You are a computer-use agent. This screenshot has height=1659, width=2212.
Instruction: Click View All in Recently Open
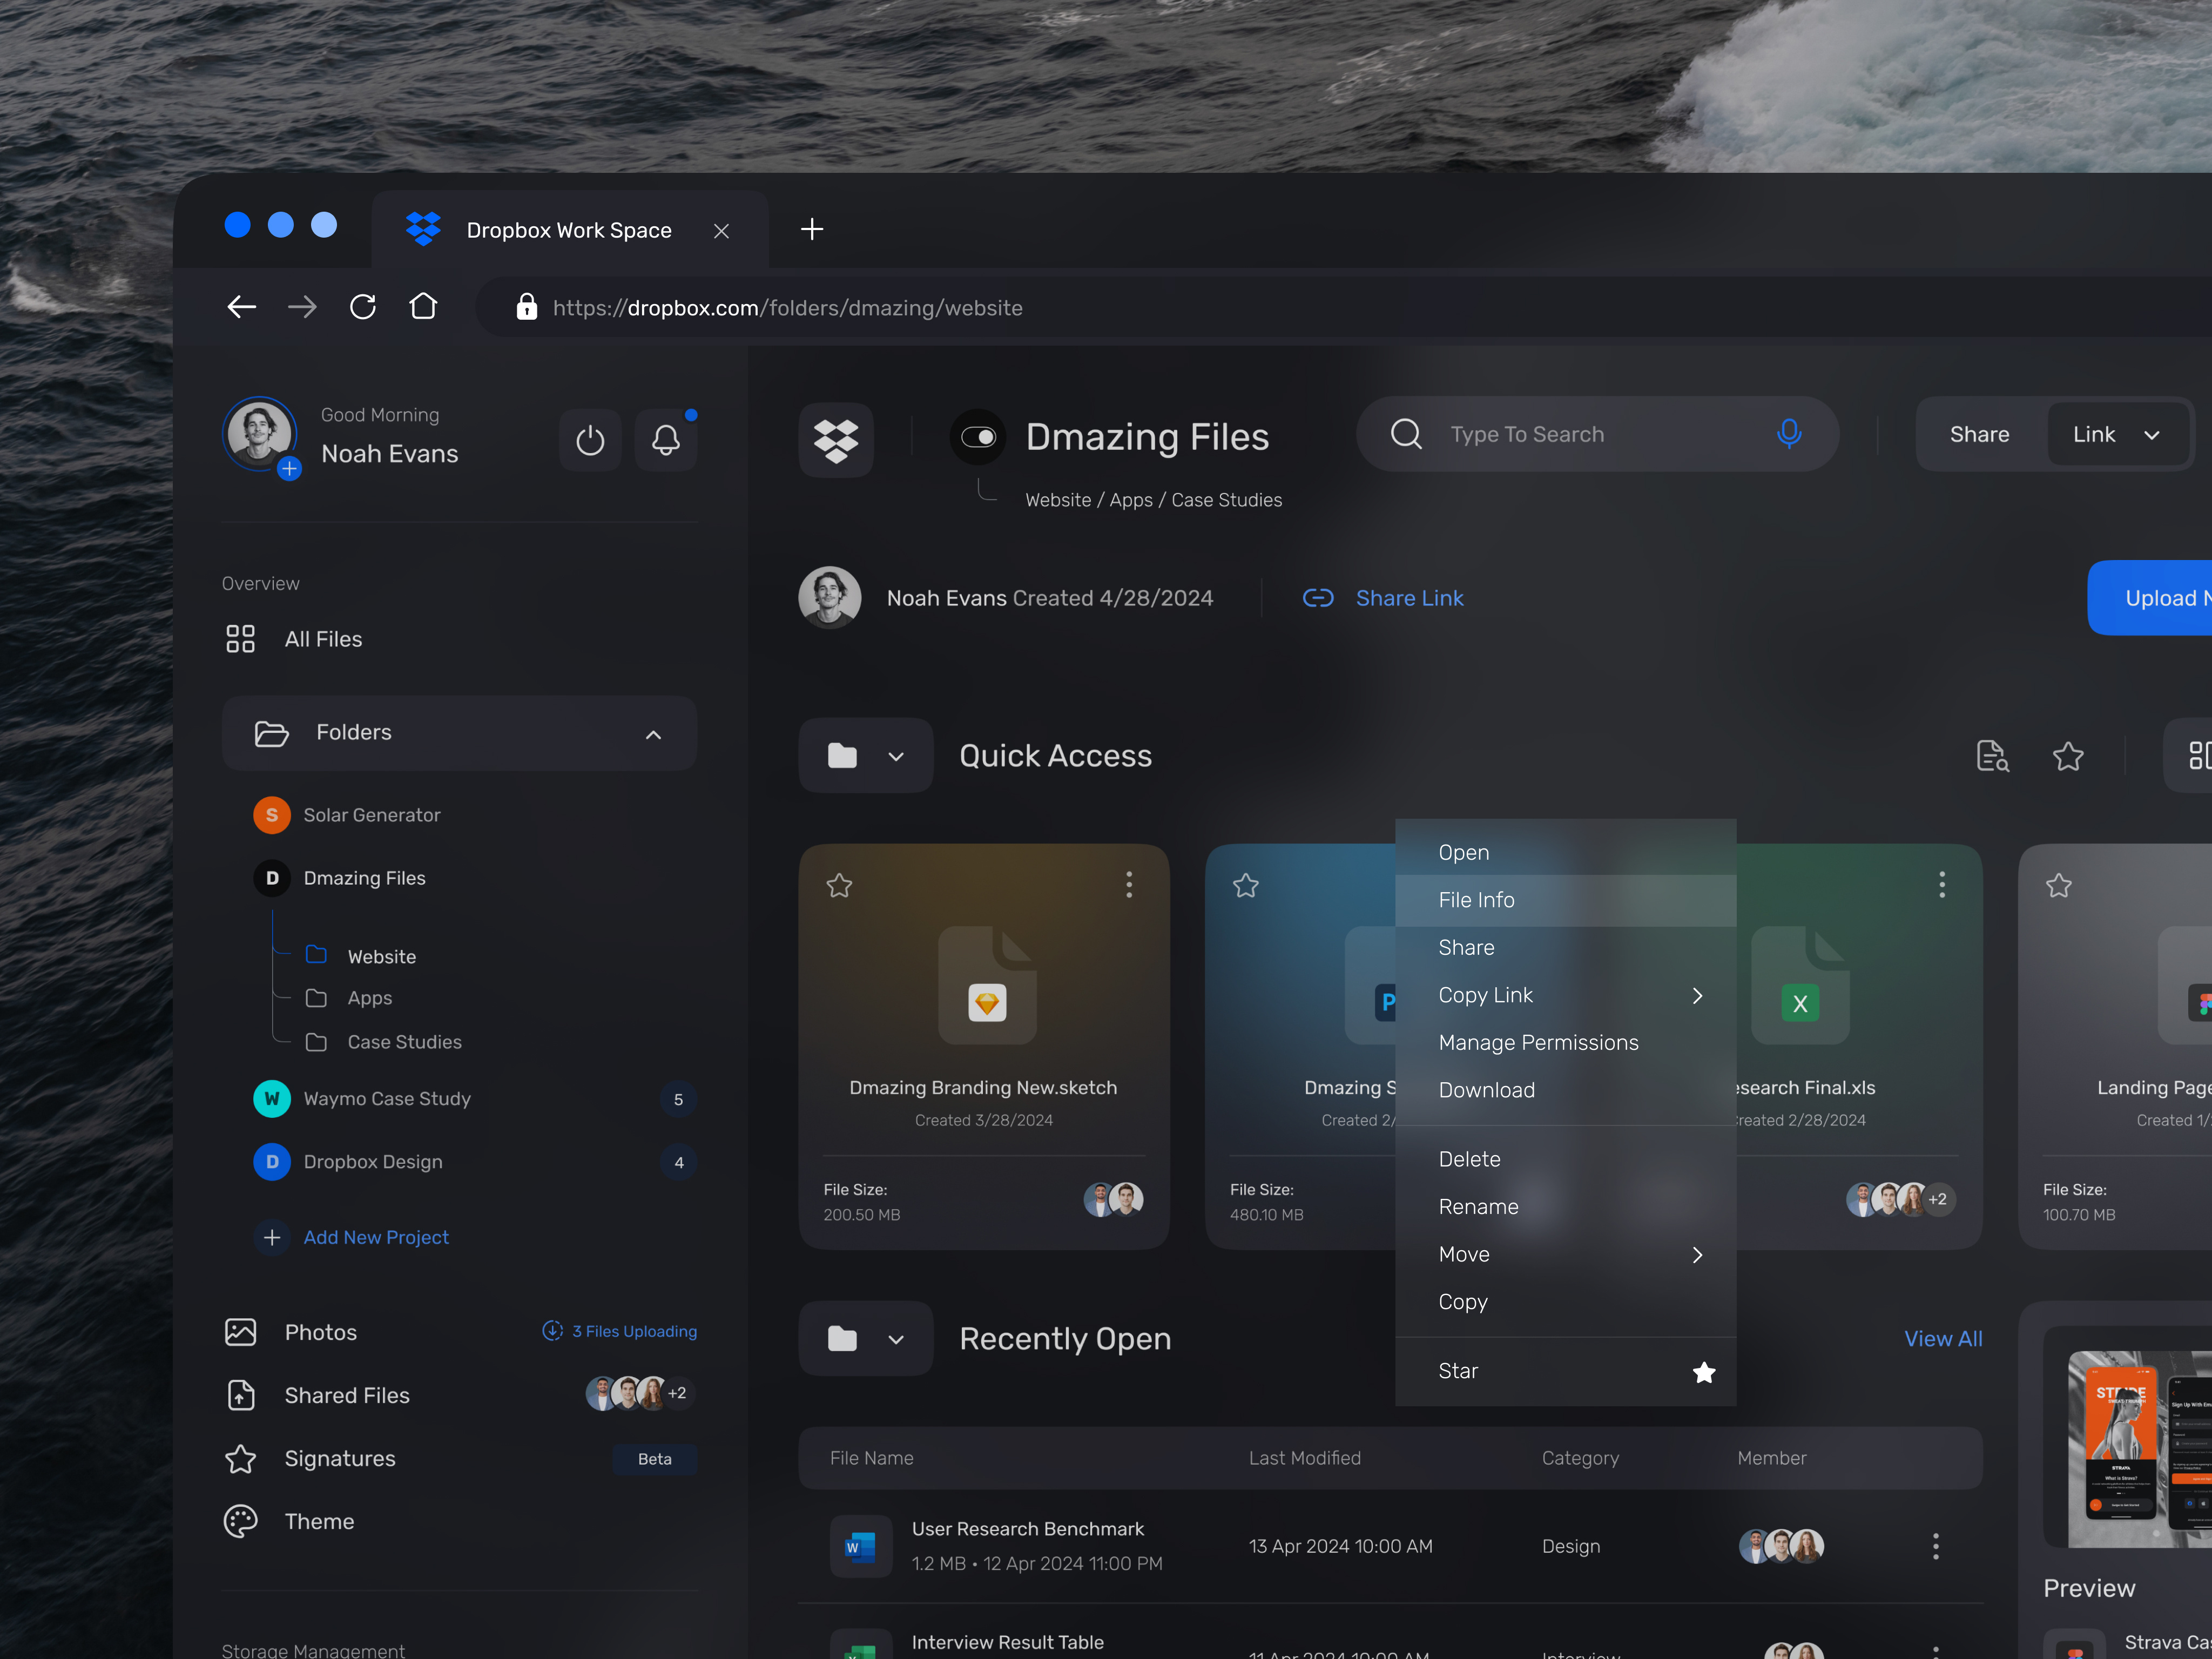point(1942,1338)
